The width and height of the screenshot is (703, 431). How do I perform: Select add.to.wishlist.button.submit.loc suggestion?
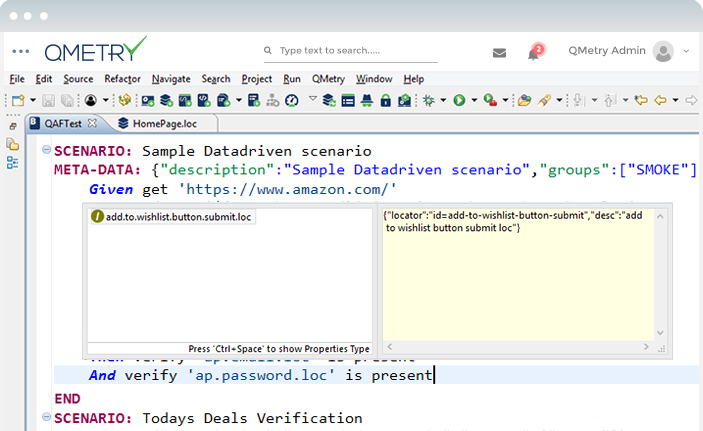coord(173,217)
